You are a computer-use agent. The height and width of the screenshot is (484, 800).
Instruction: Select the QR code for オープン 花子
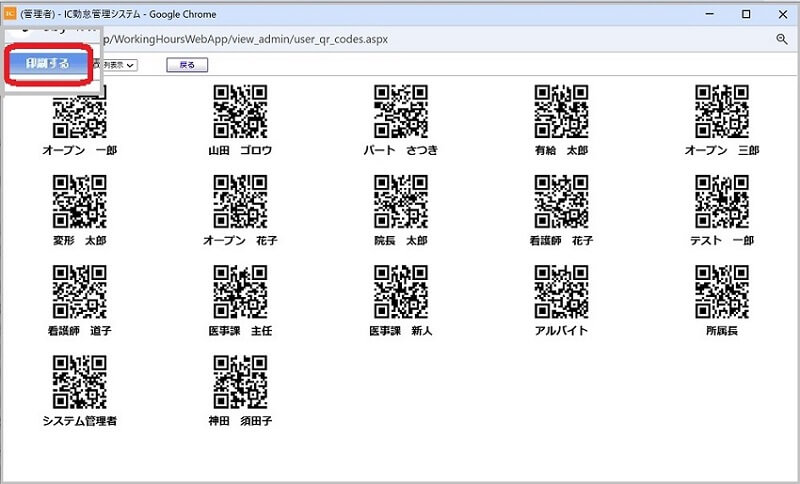[240, 201]
